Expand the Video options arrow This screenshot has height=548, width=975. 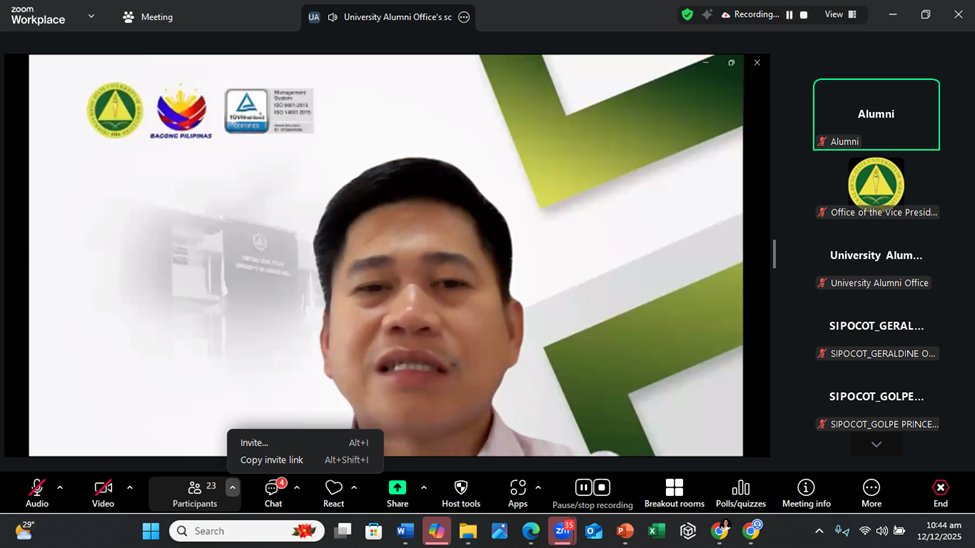(x=129, y=488)
